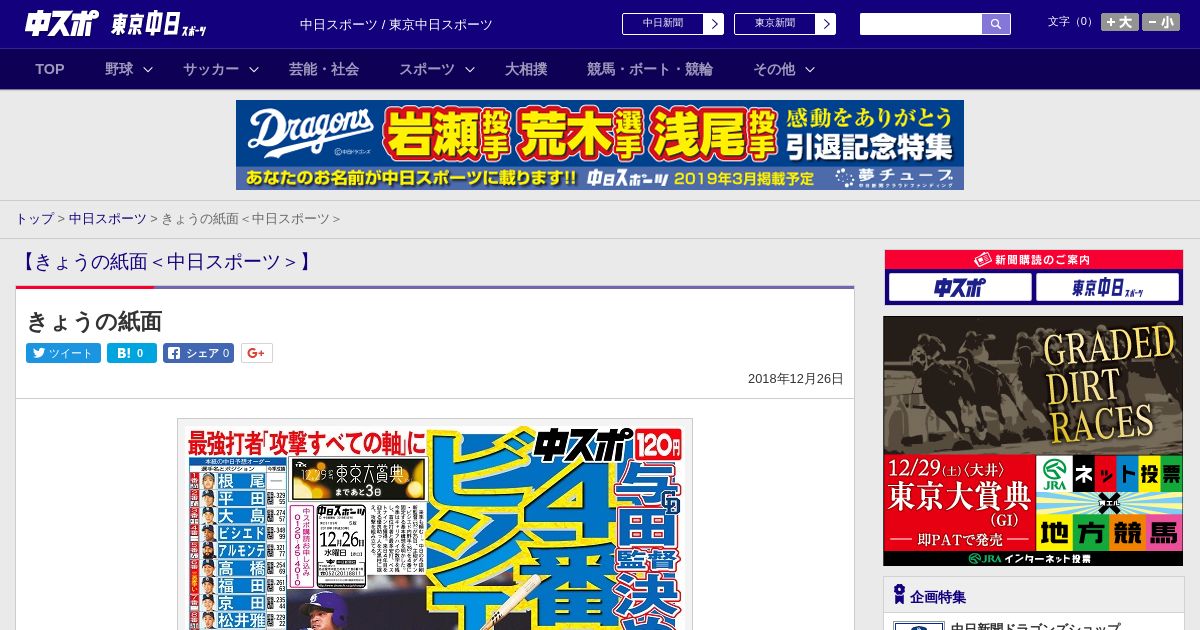Click the きょうの紙面 article heading
This screenshot has height=630, width=1200.
coord(94,321)
